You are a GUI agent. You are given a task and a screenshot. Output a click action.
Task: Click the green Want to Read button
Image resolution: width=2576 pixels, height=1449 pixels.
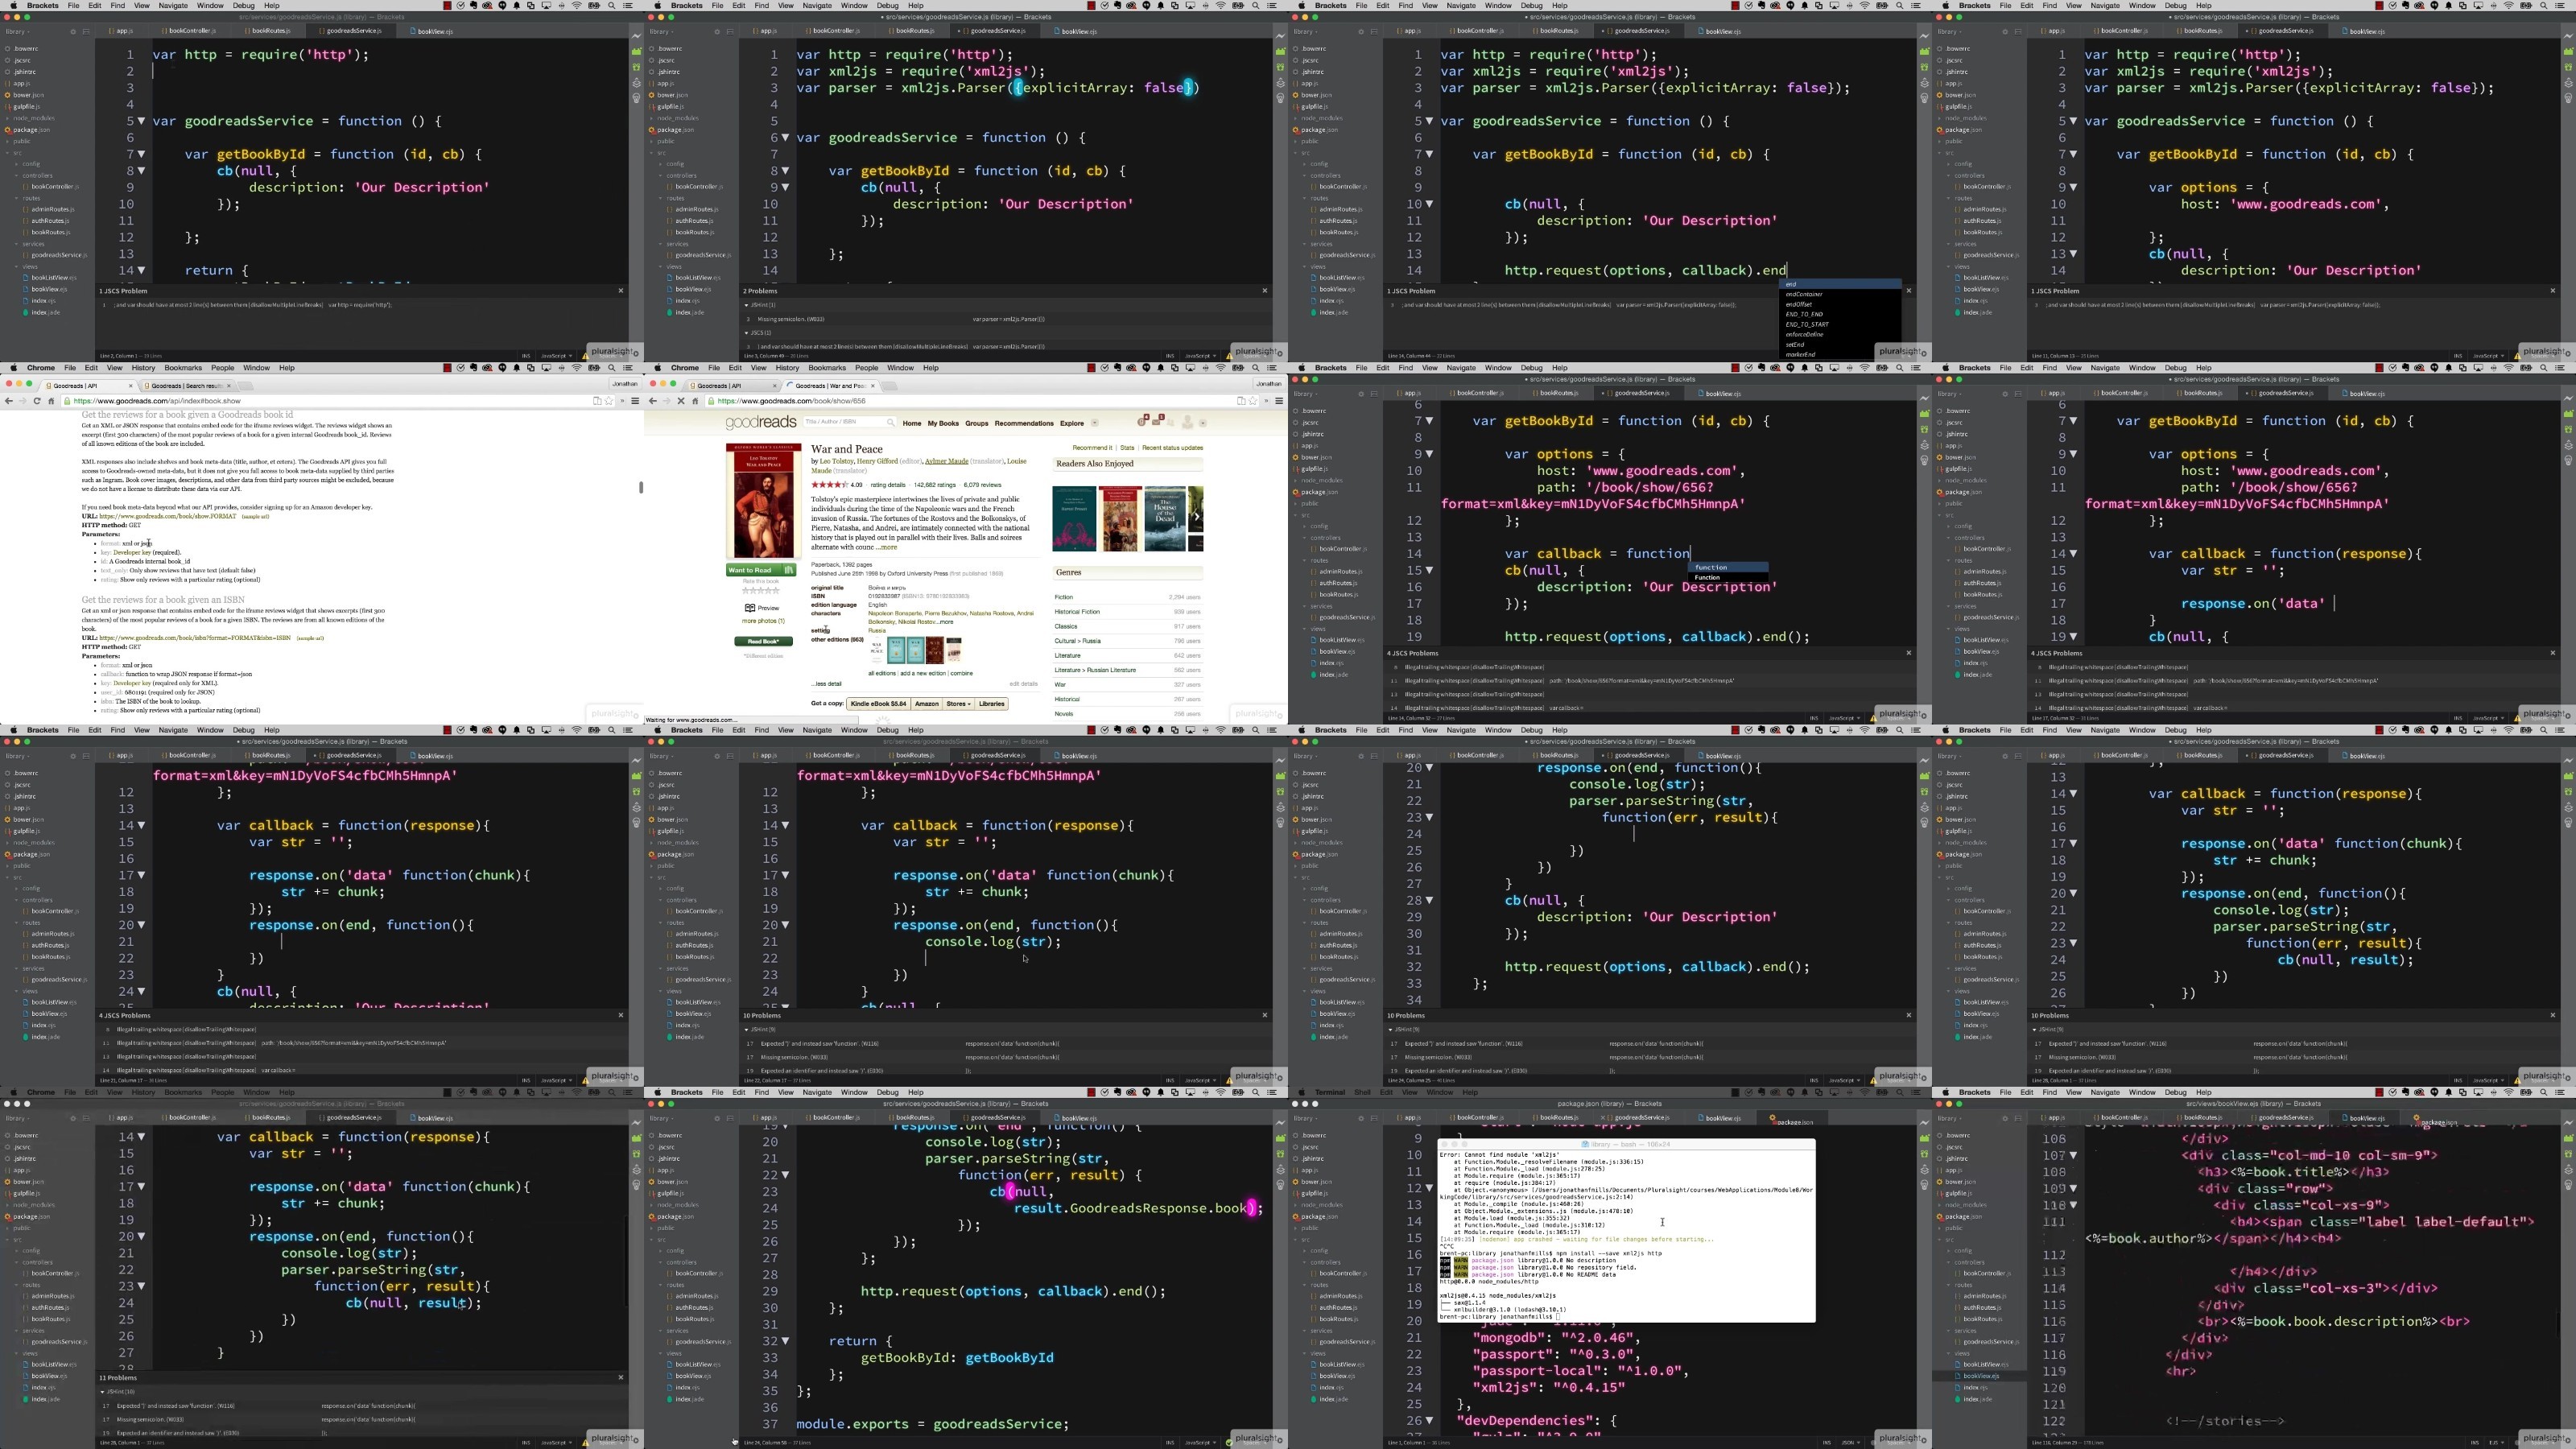pyautogui.click(x=753, y=570)
